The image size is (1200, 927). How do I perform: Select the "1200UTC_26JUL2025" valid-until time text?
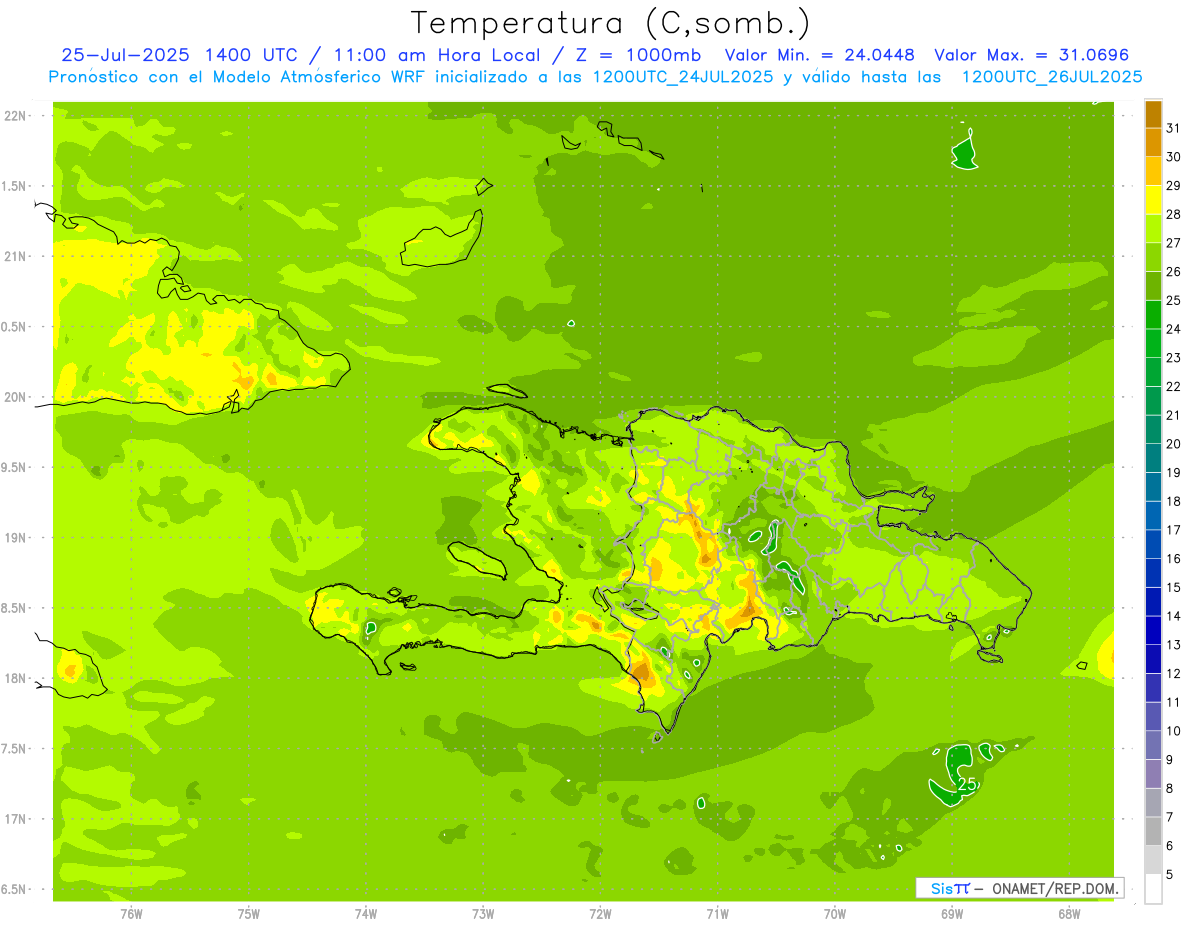click(x=1052, y=77)
